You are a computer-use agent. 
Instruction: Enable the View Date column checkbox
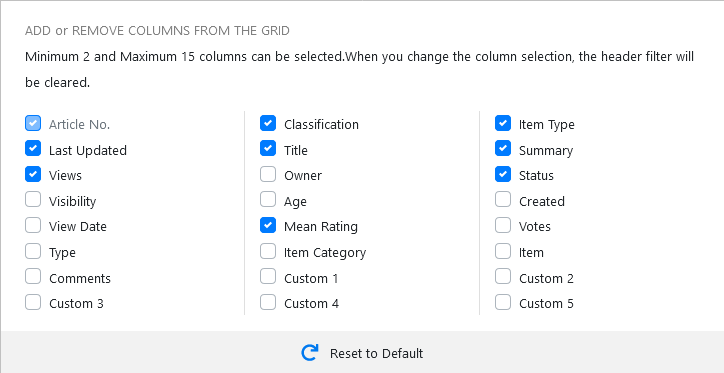33,225
